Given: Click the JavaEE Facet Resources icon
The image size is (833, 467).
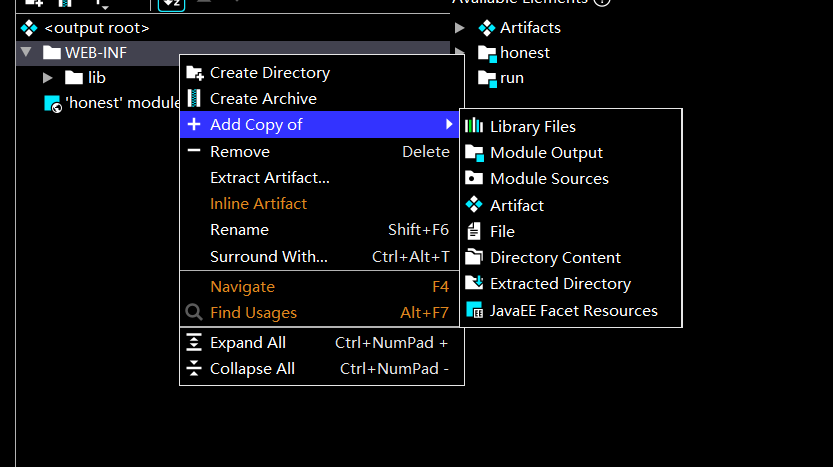Looking at the screenshot, I should (x=474, y=310).
